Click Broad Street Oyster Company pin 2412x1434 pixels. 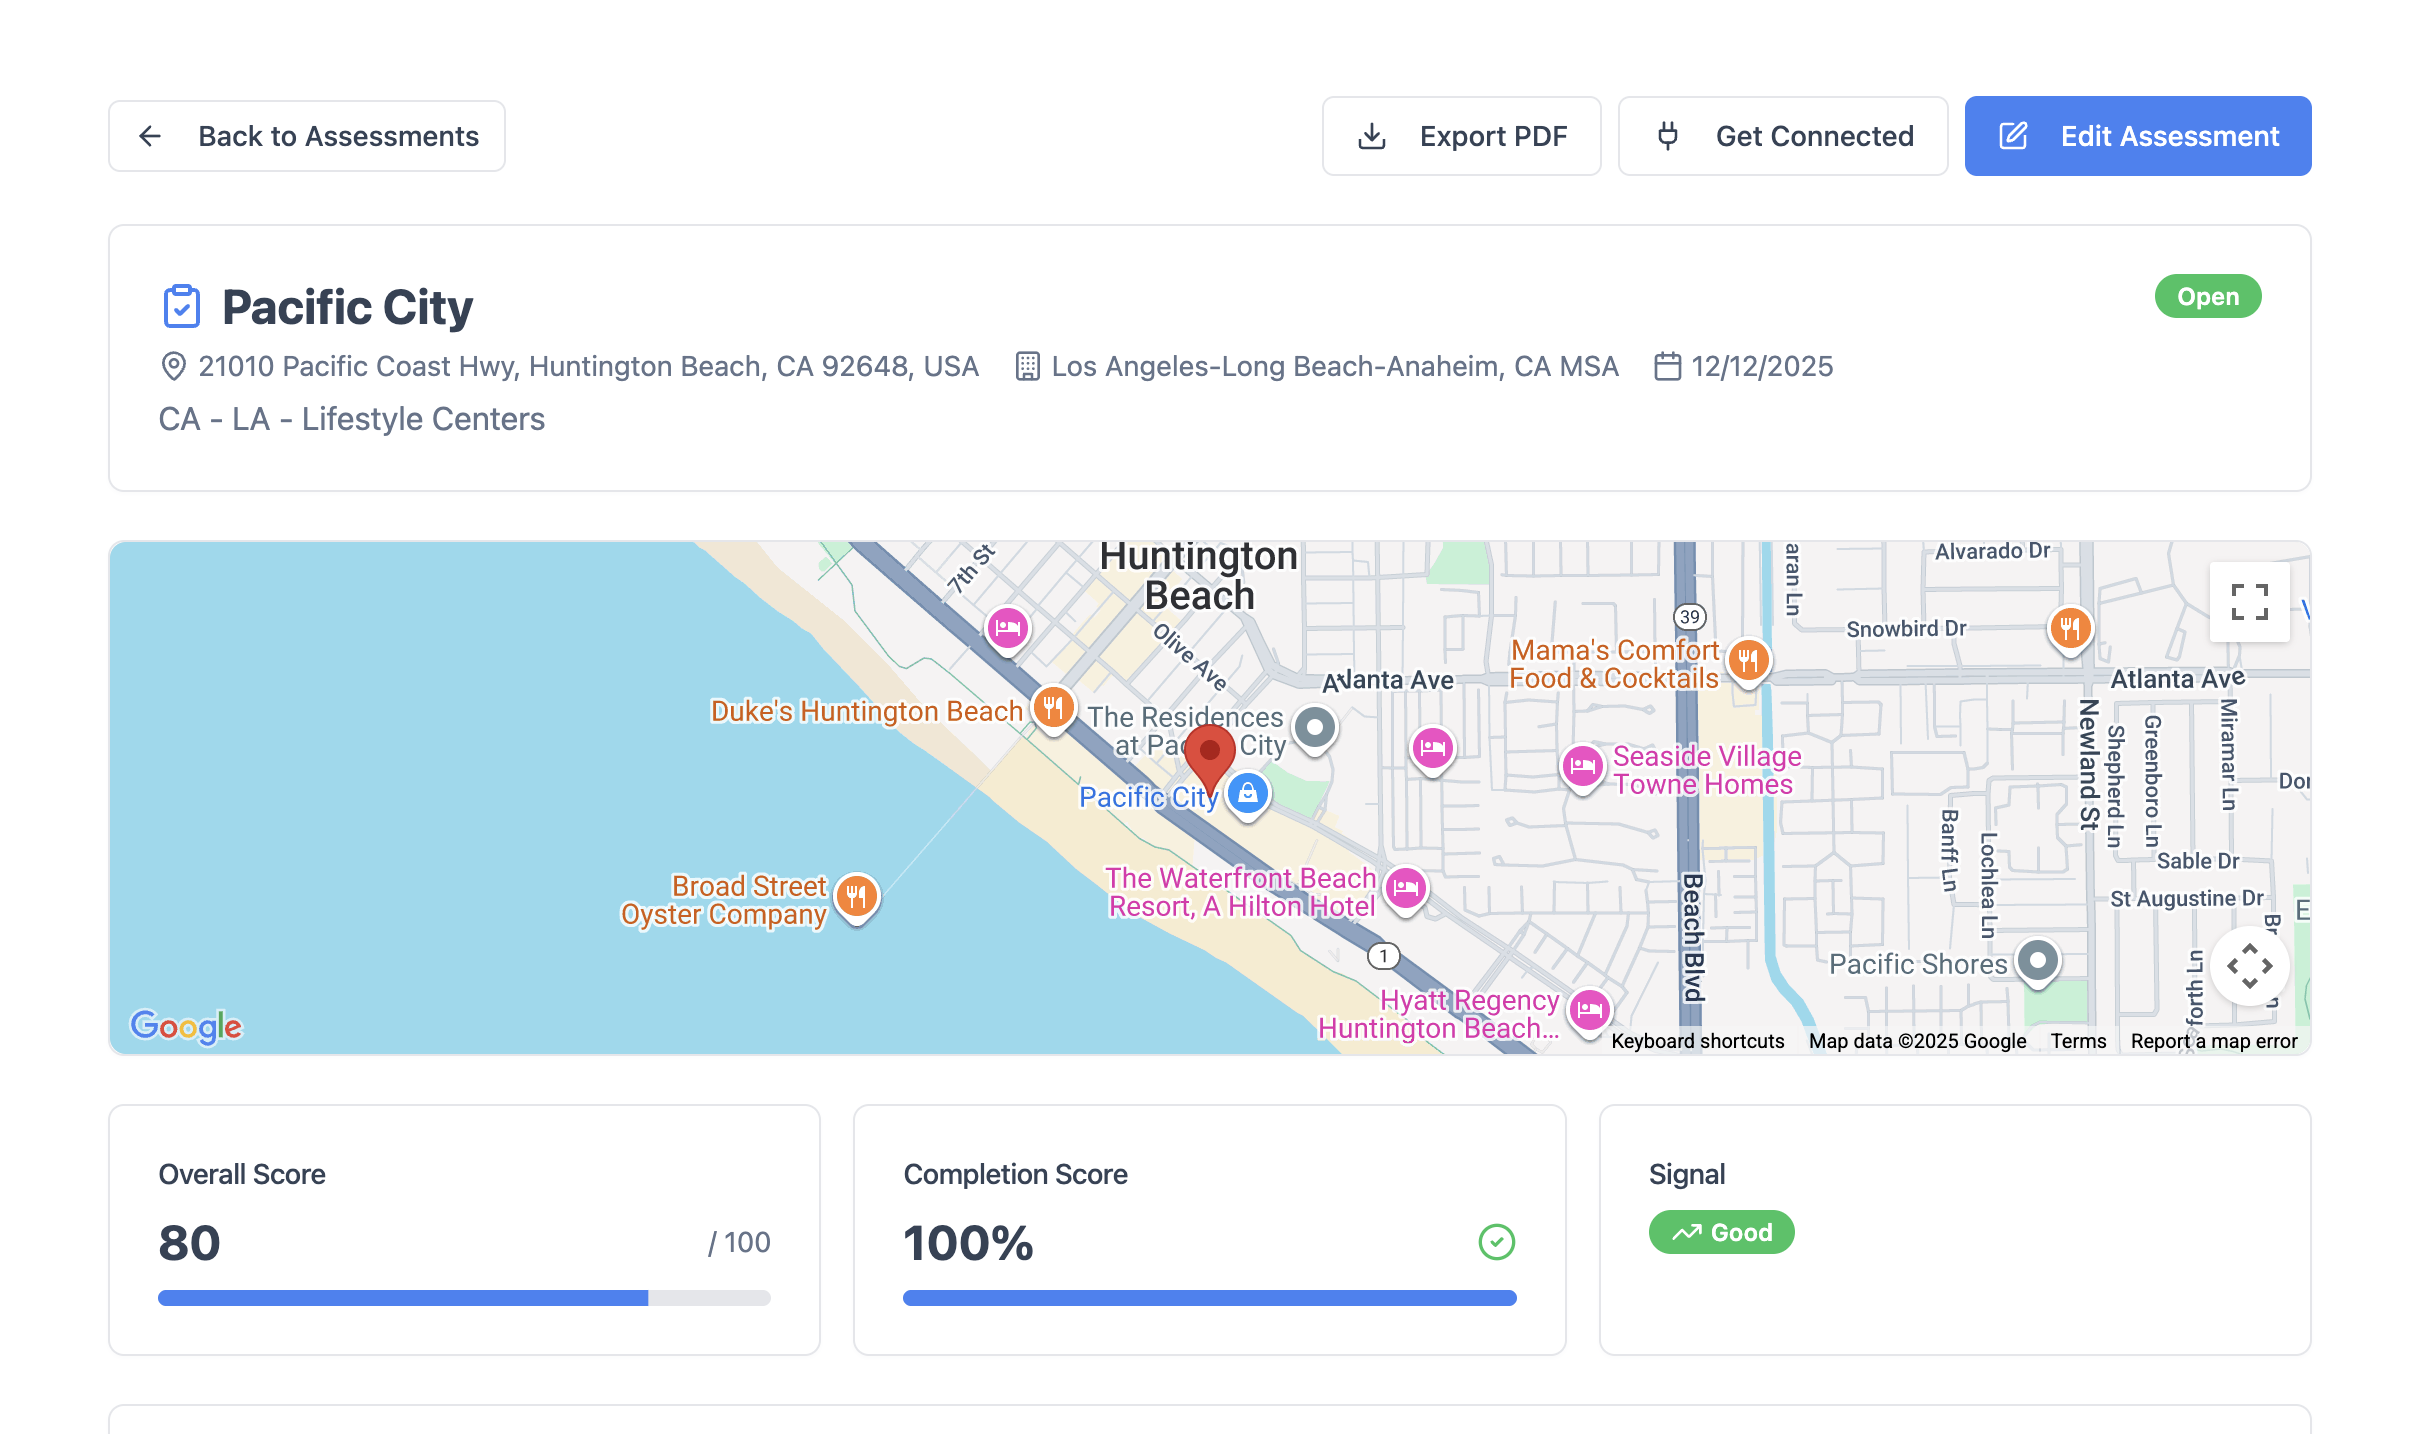point(856,896)
